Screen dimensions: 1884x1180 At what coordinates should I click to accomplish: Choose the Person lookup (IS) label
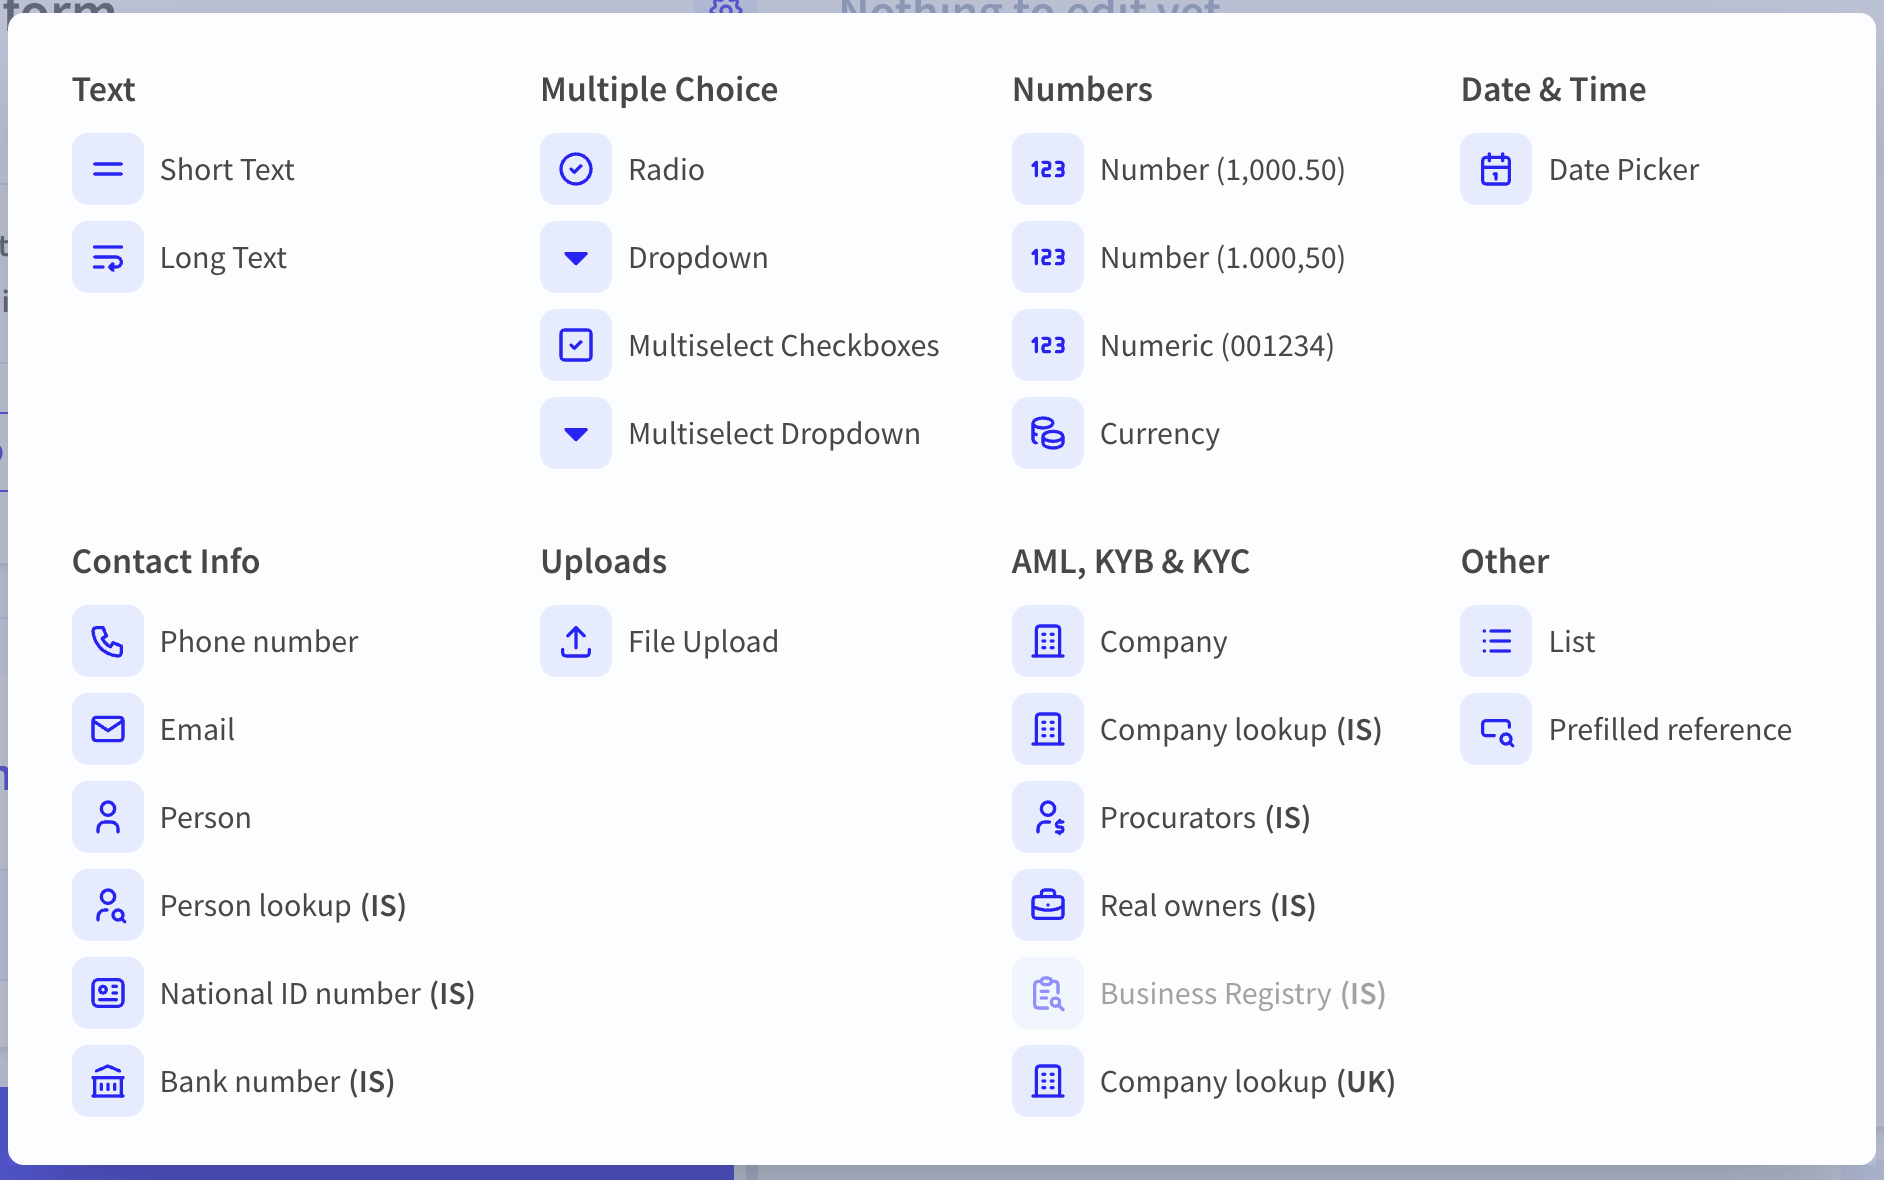click(283, 906)
